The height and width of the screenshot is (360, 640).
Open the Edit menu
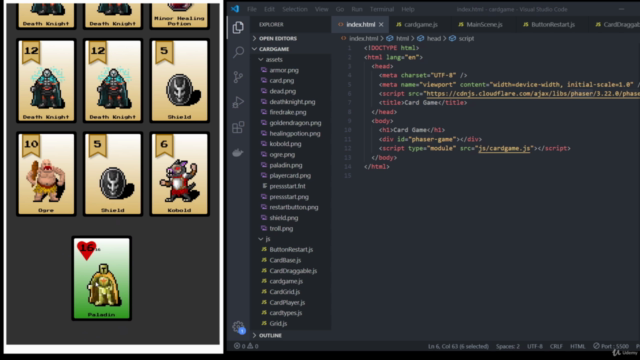269,9
